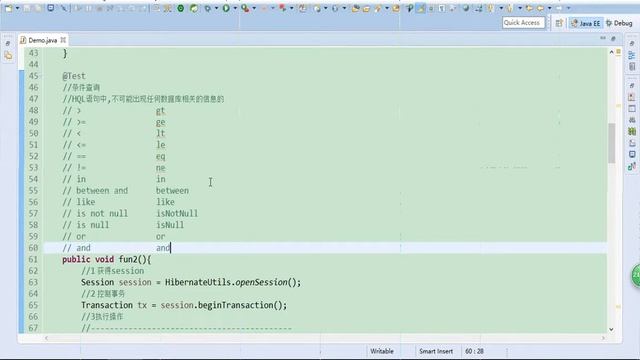Expand the External Tools dropdown arrow
This screenshot has height=360, width=640.
(254, 8)
